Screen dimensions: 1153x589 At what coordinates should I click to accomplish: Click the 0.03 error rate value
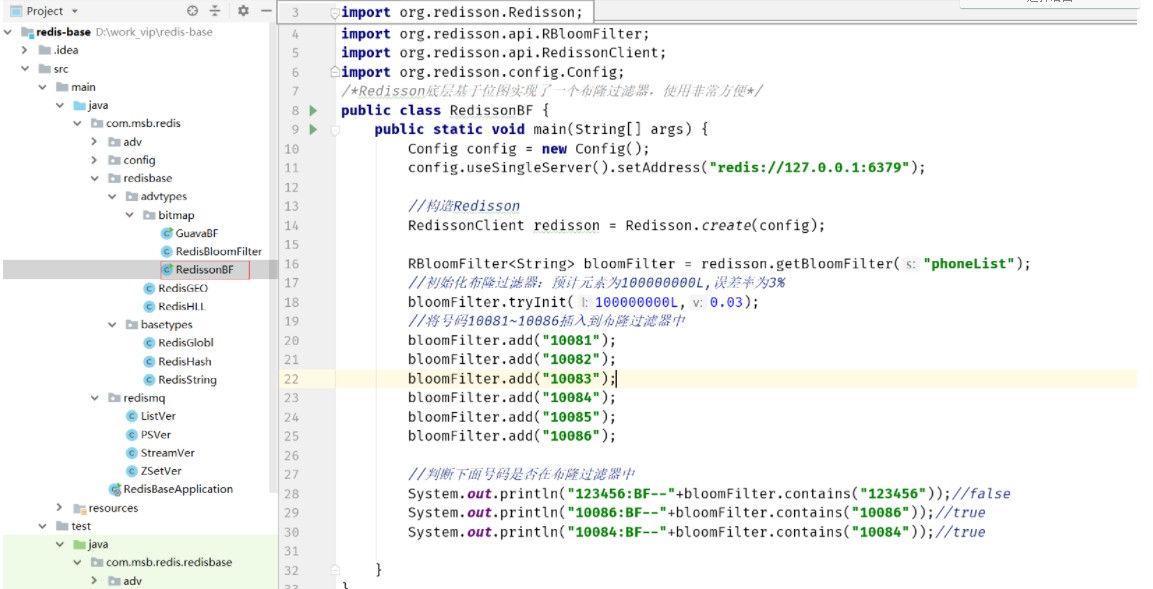(x=726, y=302)
